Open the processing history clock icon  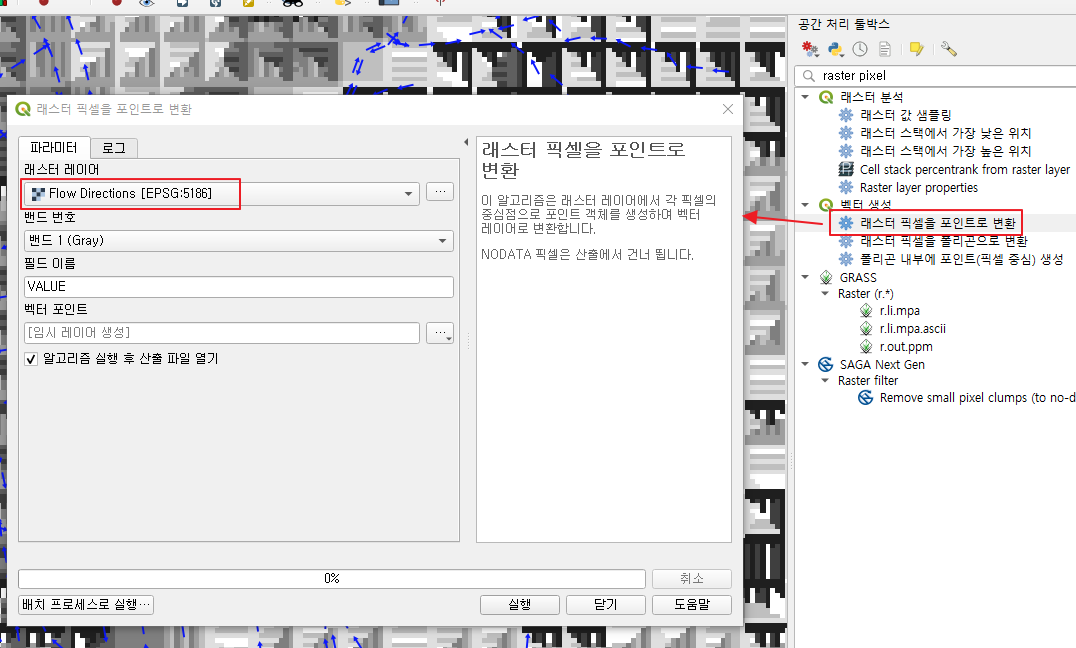pos(859,48)
